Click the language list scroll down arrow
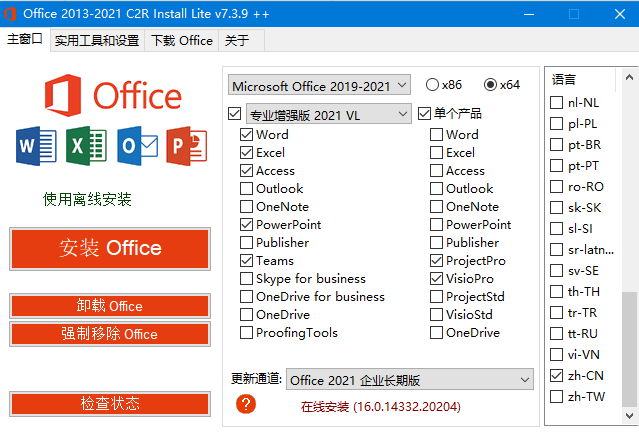 tap(629, 416)
